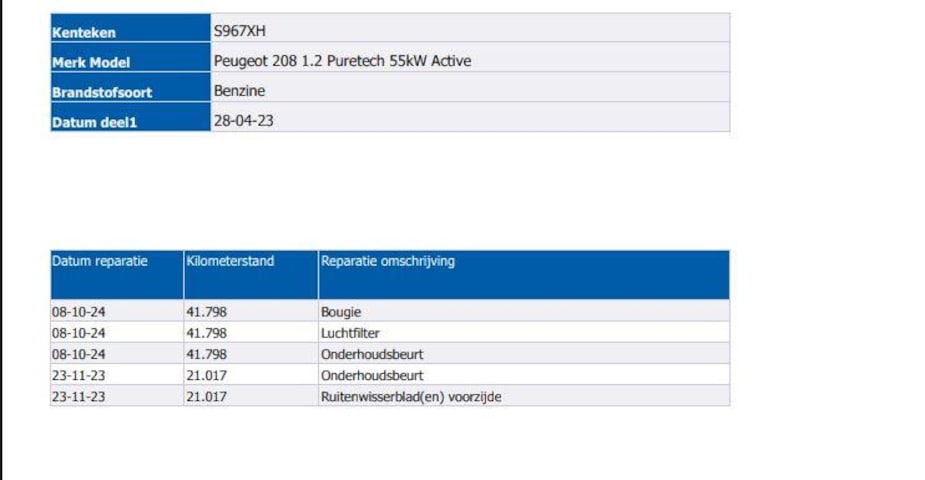The height and width of the screenshot is (480, 925).
Task: Select the license plate value S967XH
Action: (240, 31)
